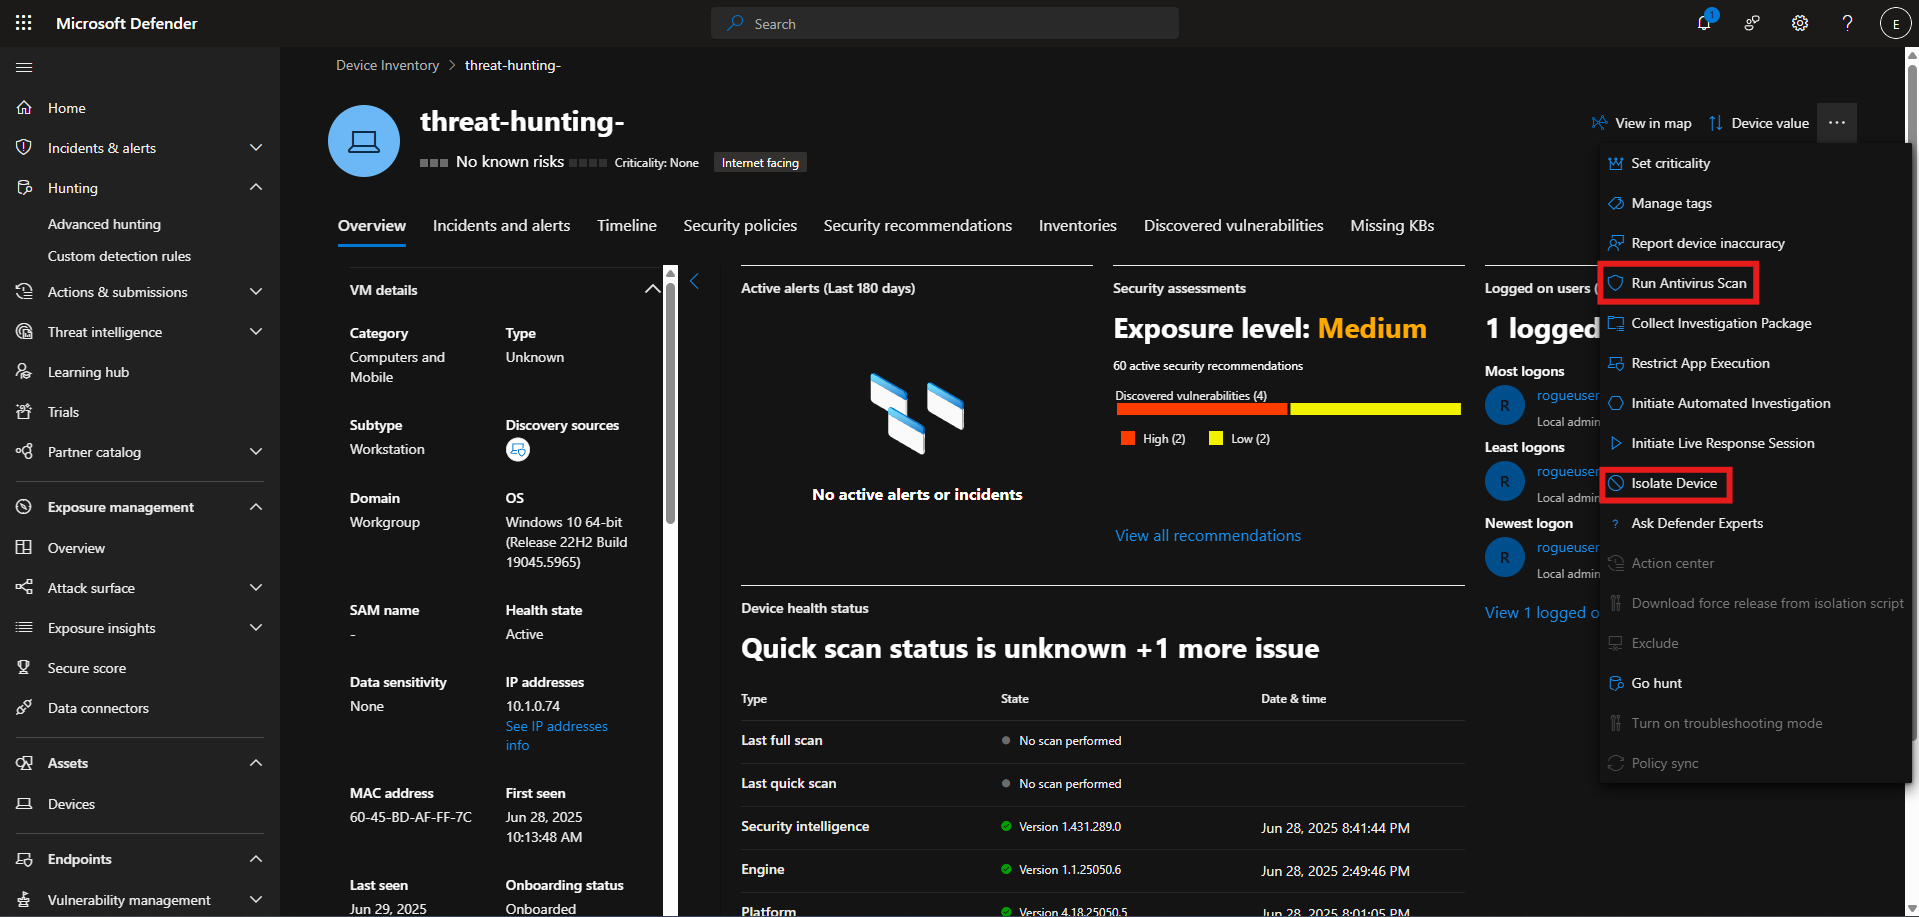Switch to Discovered vulnerabilities tab

coord(1233,226)
